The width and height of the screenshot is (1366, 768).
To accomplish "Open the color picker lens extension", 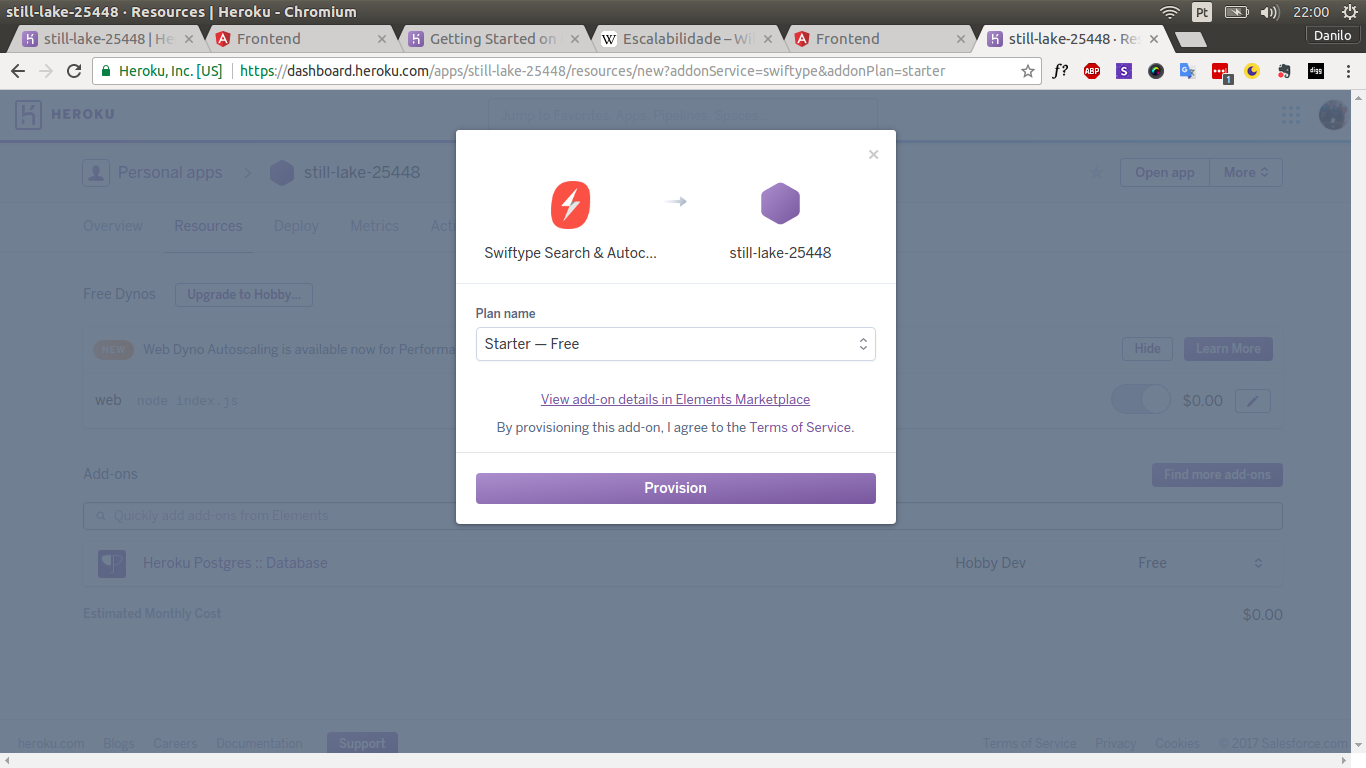I will tap(1156, 71).
